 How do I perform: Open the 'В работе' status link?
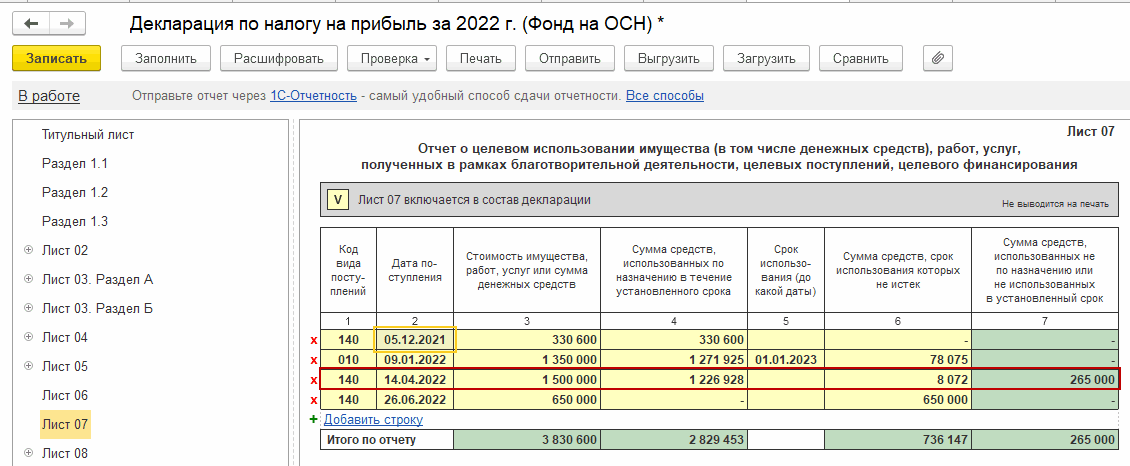point(49,96)
